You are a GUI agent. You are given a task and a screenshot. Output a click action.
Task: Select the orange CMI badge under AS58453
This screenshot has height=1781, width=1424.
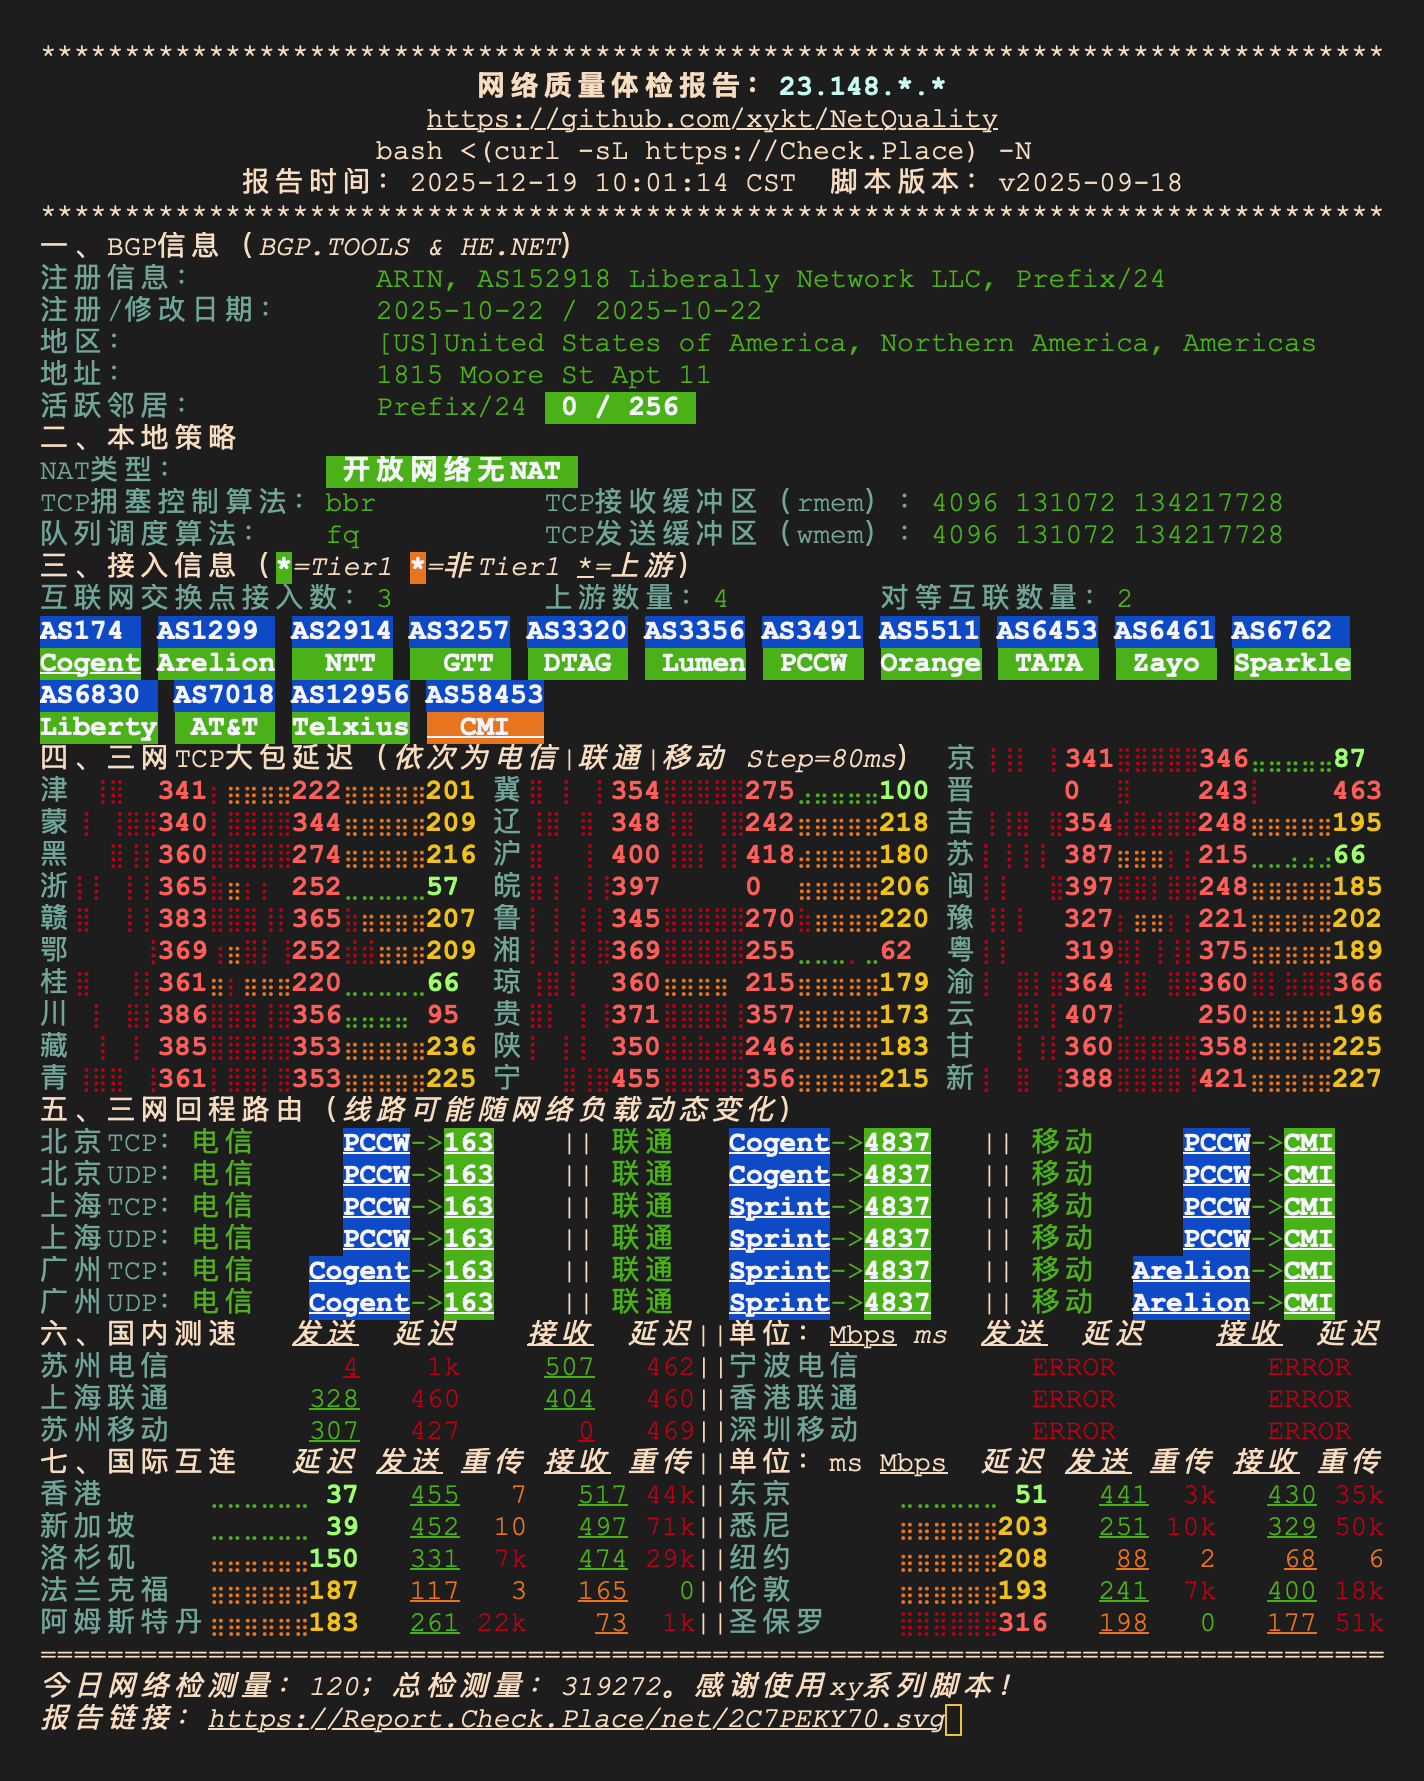[x=484, y=727]
